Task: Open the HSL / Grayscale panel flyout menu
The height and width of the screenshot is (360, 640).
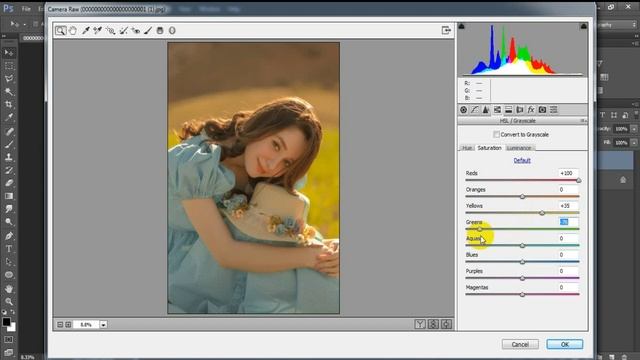Action: [583, 121]
